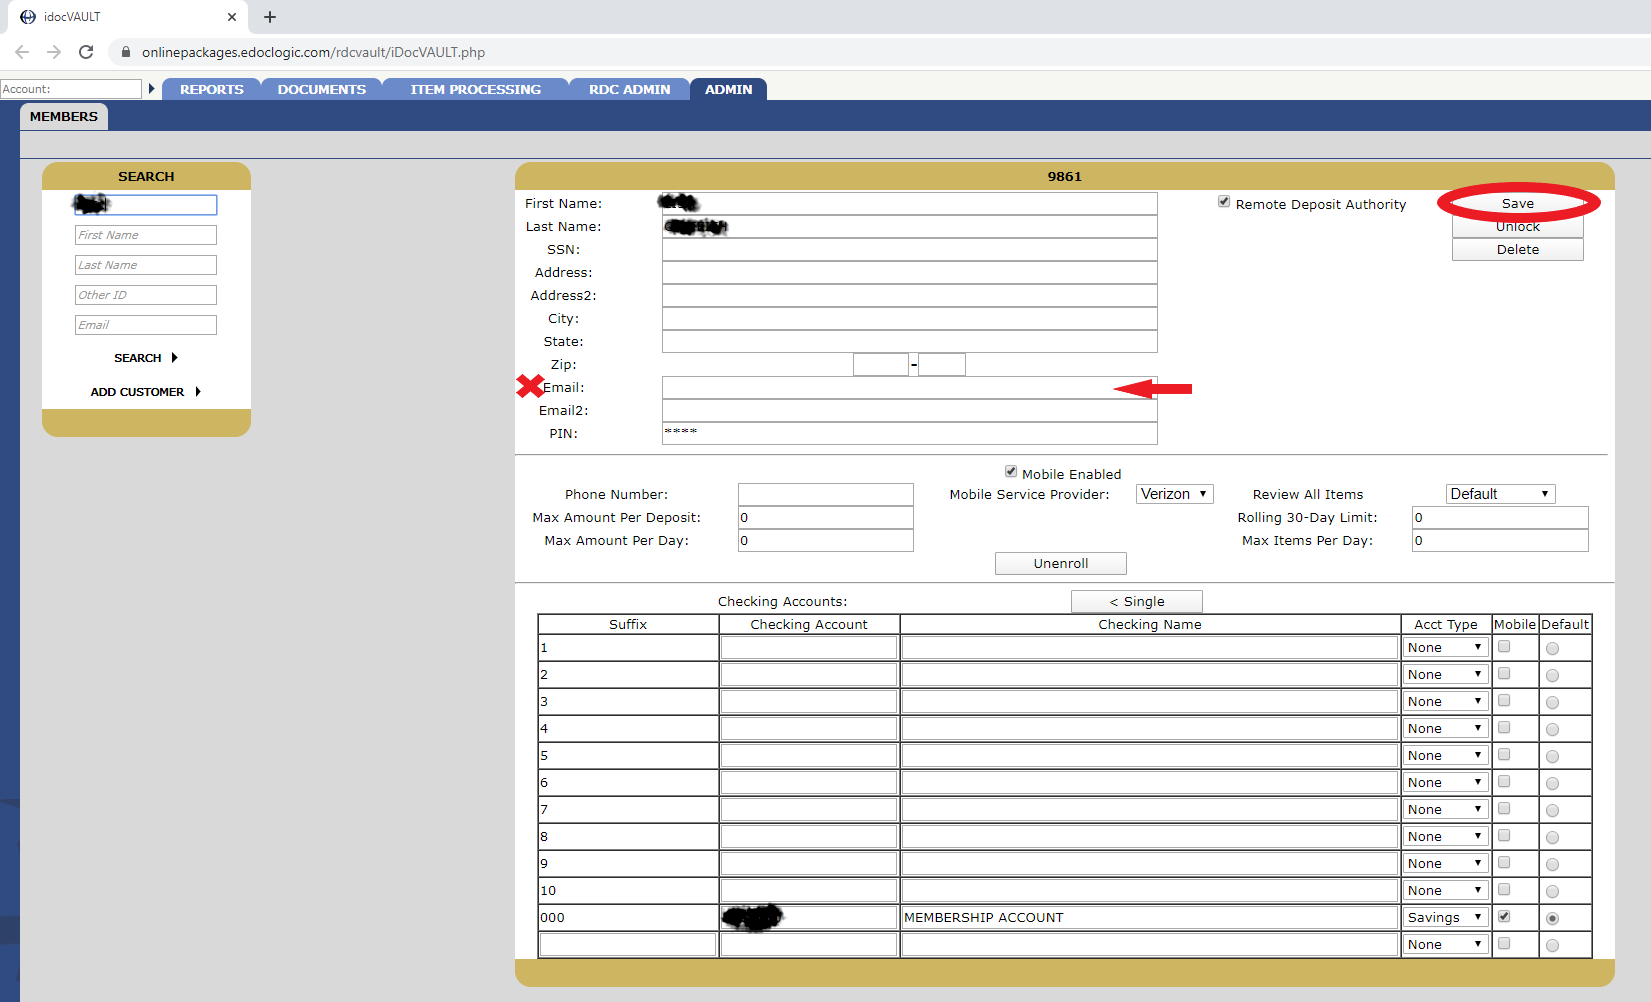Open Acct Type dropdown for suffix 1

[x=1446, y=648]
